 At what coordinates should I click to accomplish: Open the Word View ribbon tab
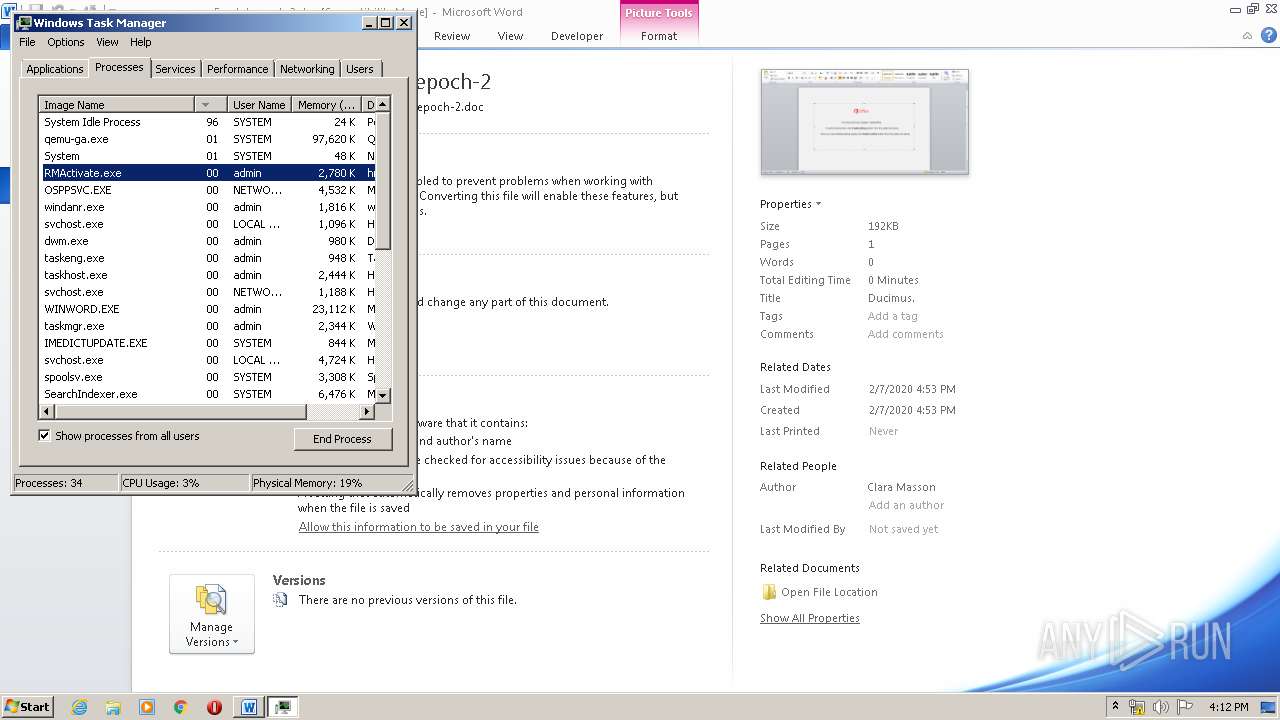pyautogui.click(x=510, y=36)
